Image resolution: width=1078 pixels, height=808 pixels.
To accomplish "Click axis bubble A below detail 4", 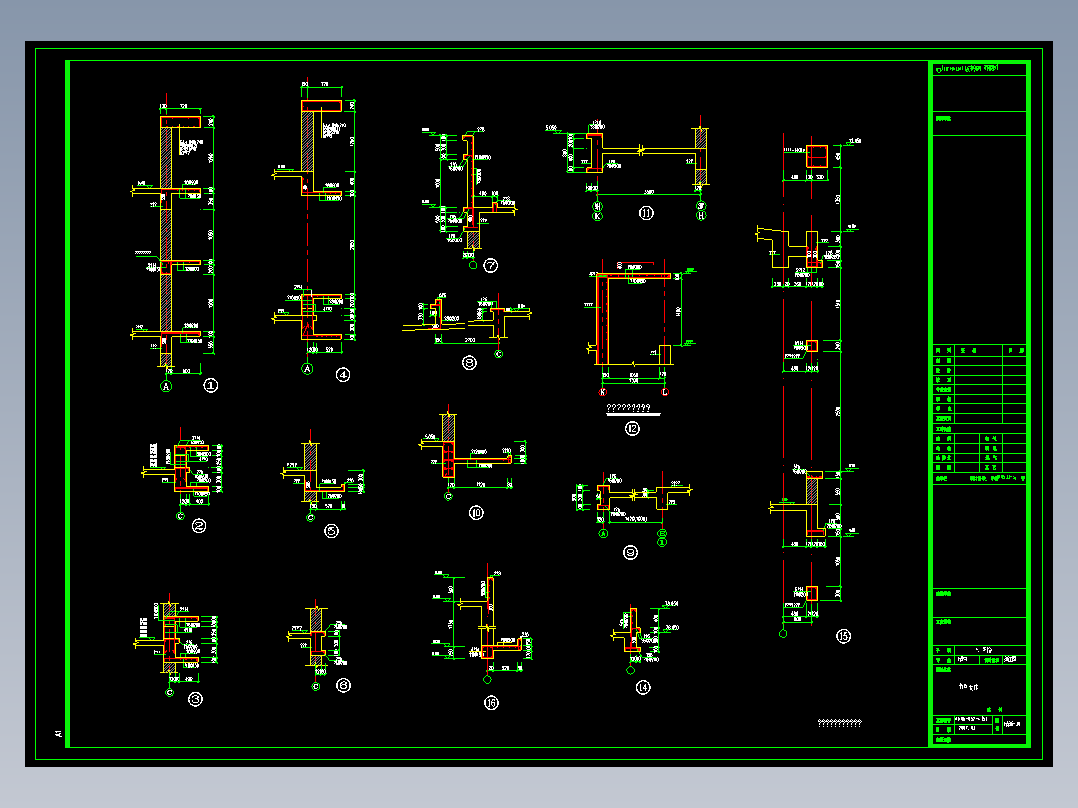I will (307, 369).
